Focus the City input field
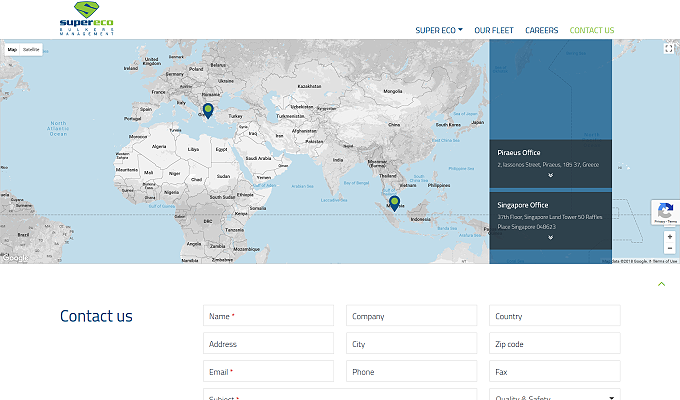 coord(412,343)
